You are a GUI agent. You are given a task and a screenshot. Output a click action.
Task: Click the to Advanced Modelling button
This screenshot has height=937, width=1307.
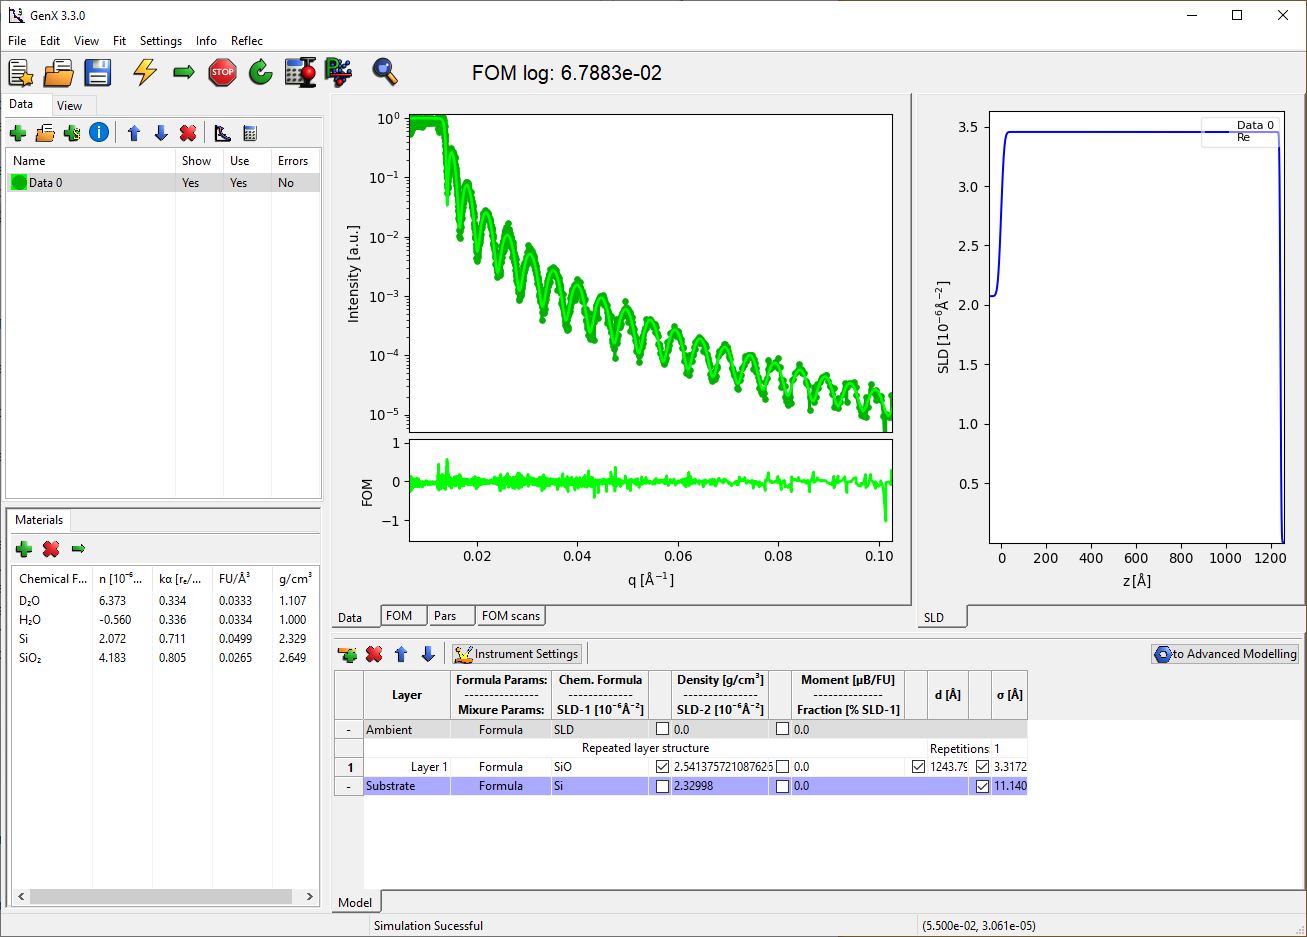click(1225, 654)
